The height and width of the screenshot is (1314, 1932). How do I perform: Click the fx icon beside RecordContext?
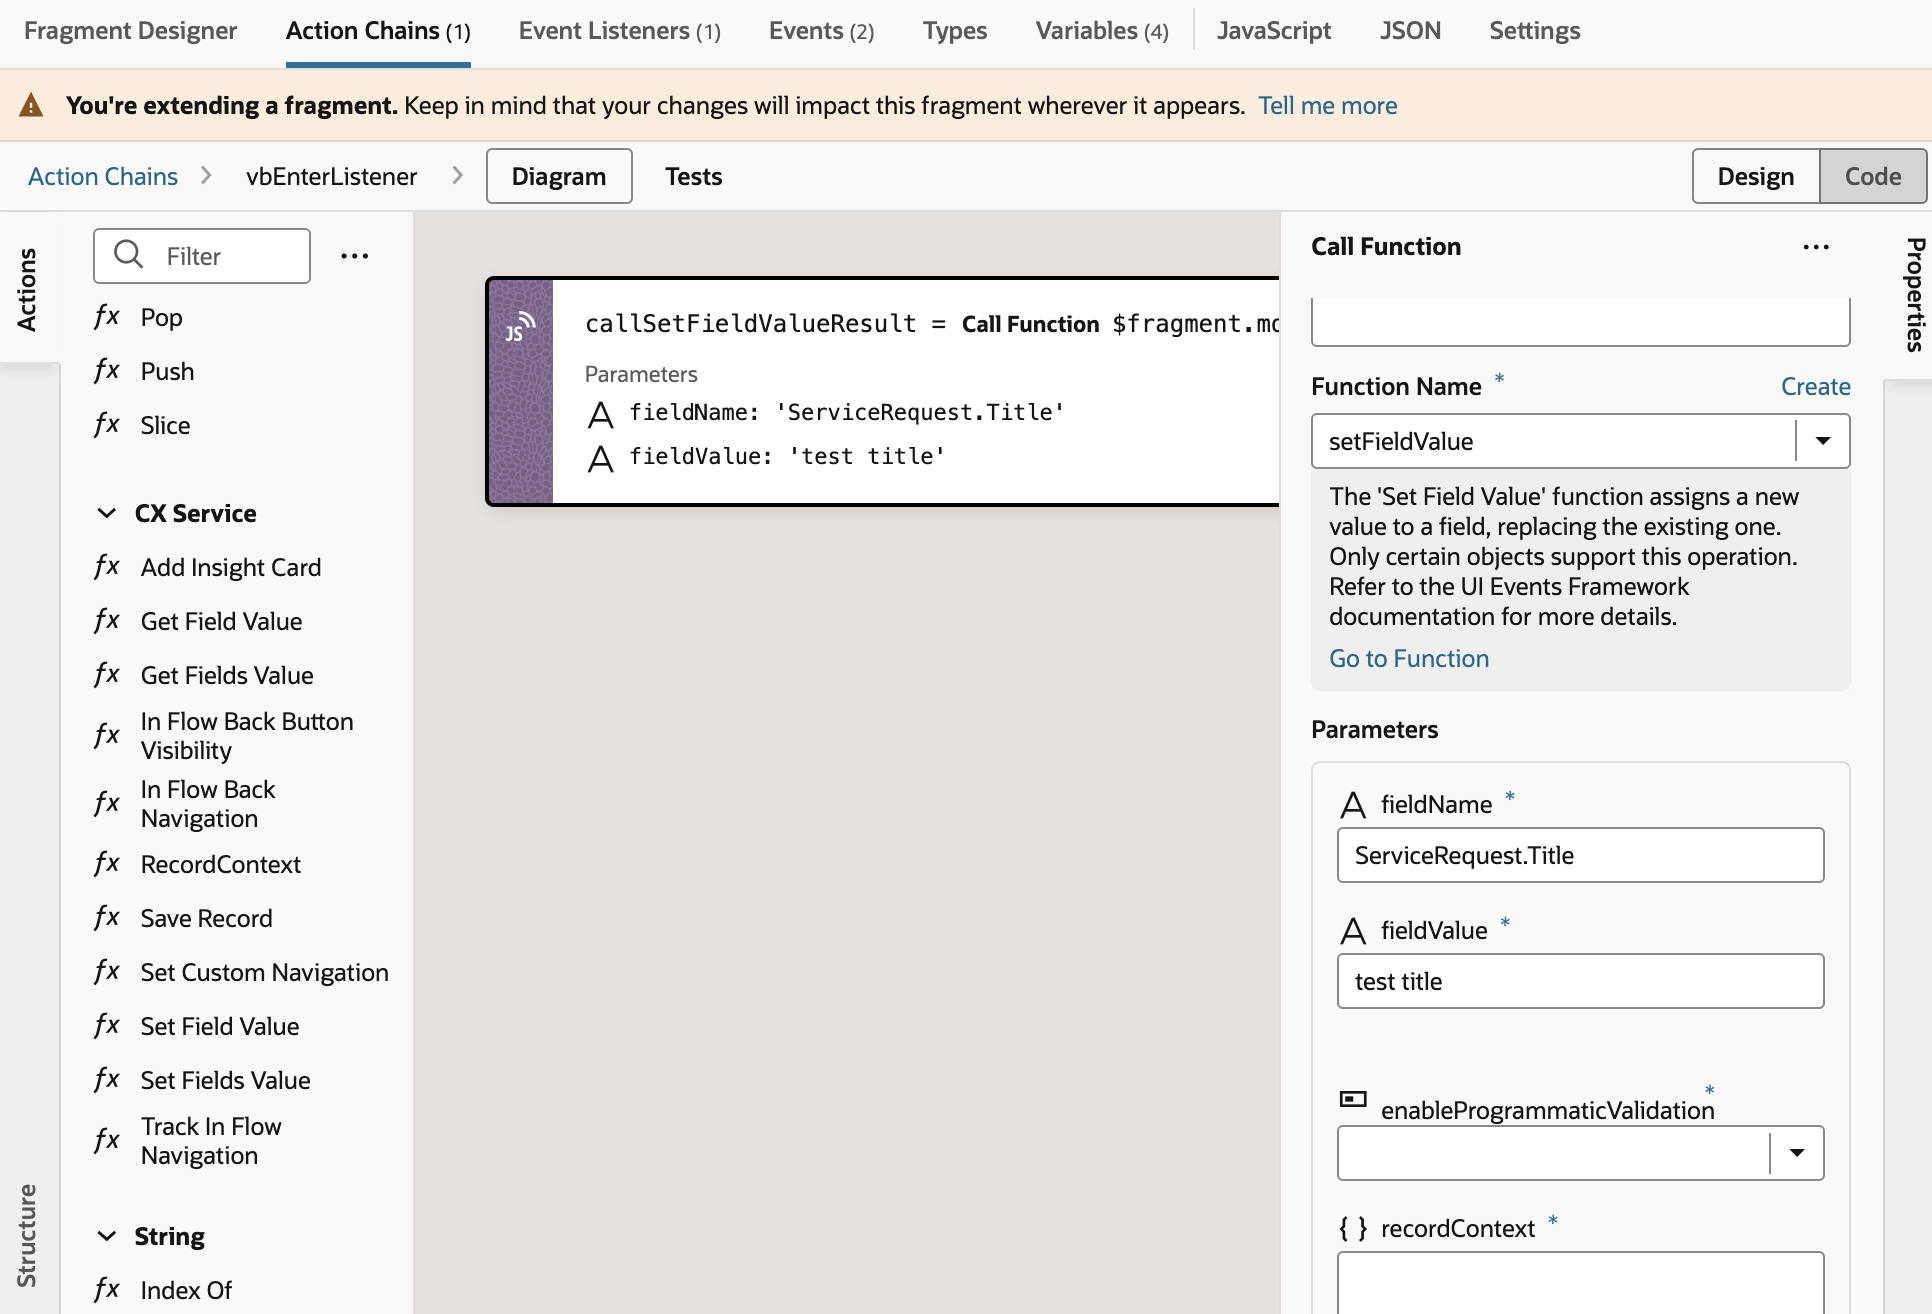tap(107, 864)
